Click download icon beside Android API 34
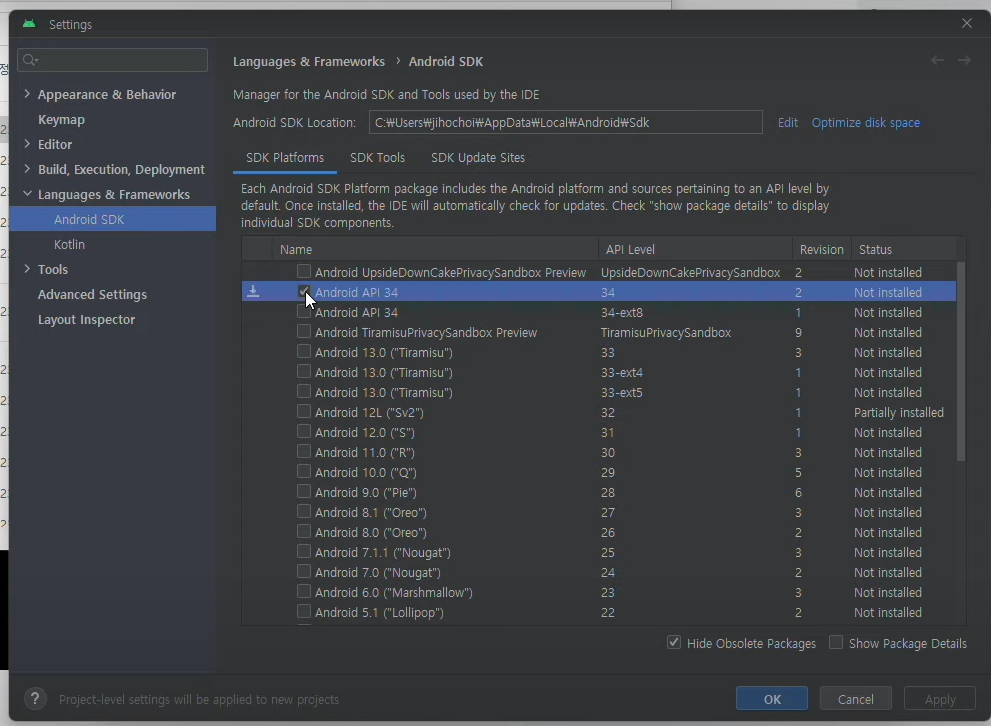This screenshot has height=726, width=991. 253,291
